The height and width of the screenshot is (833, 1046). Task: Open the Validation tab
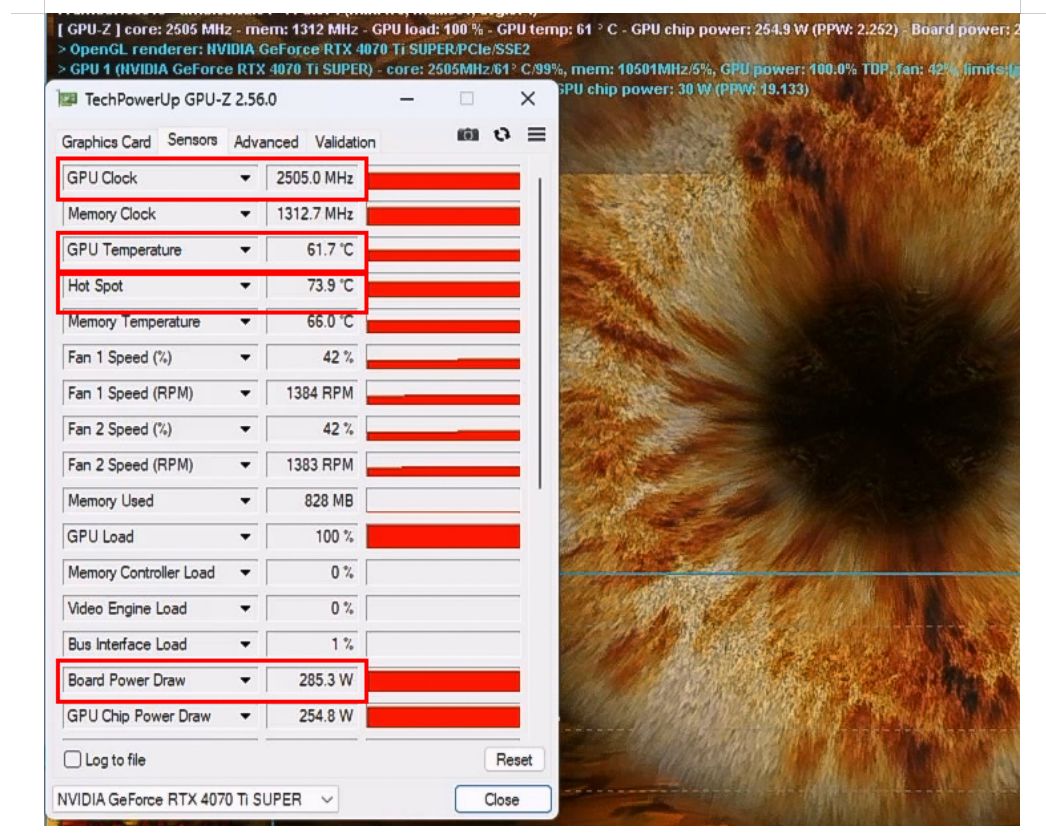click(x=345, y=142)
